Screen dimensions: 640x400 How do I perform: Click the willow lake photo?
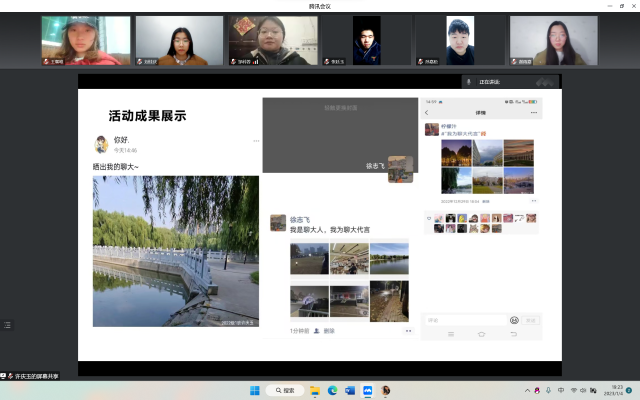tap(175, 251)
